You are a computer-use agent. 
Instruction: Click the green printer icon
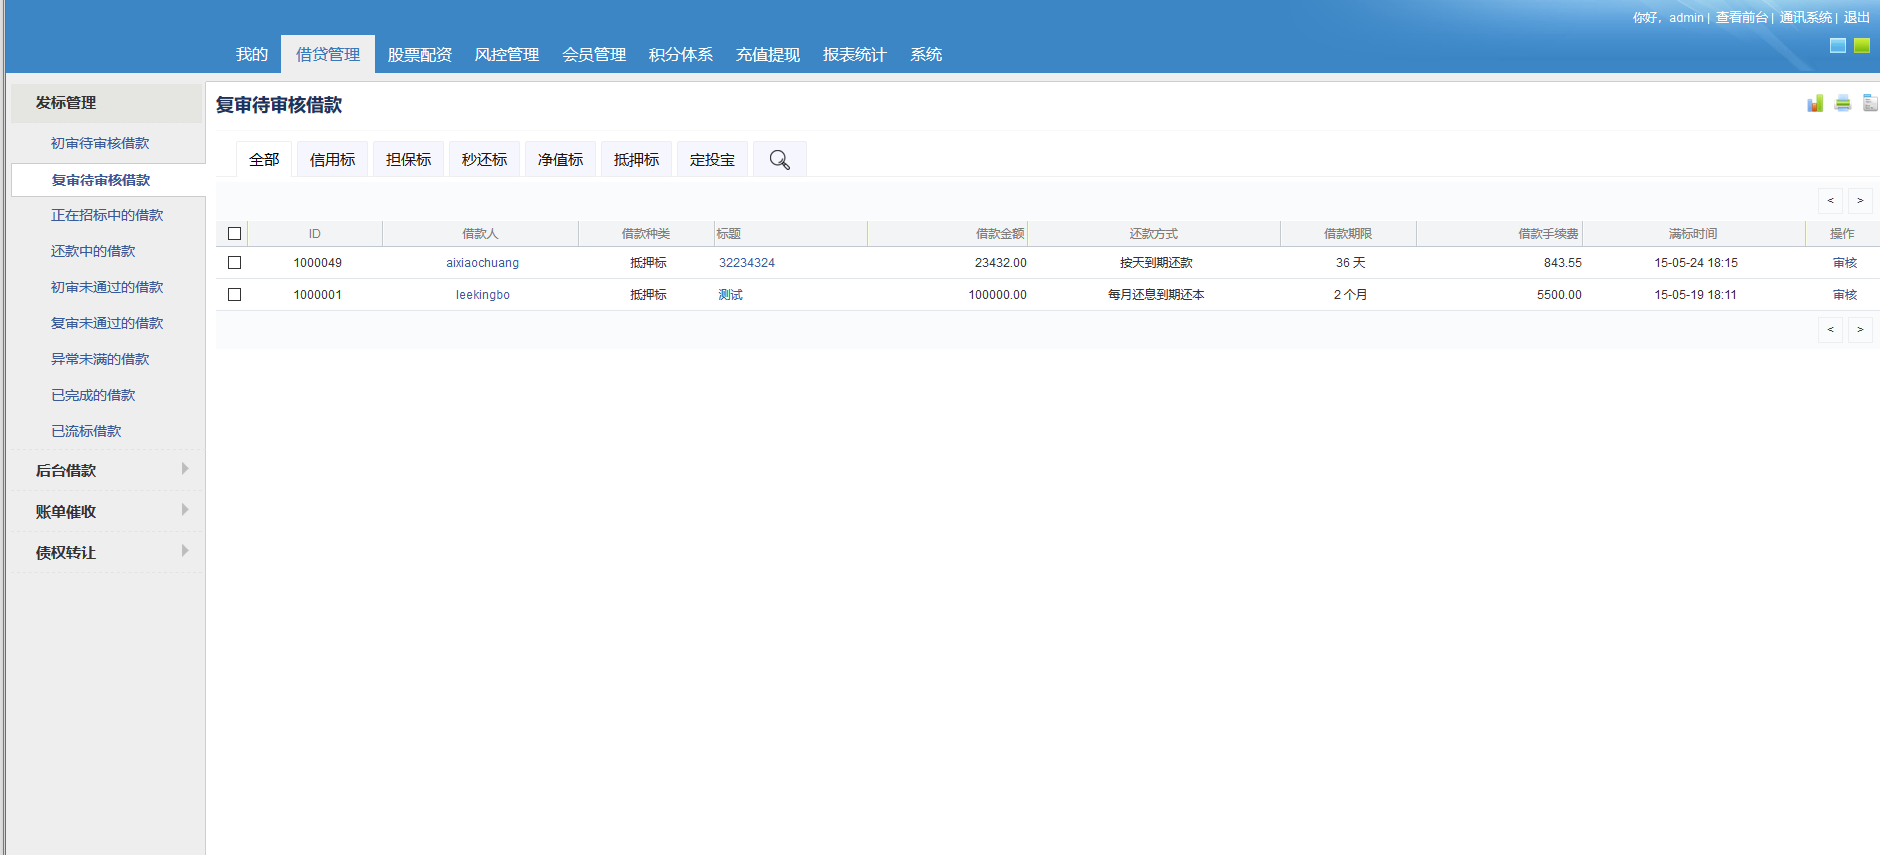tap(1843, 103)
